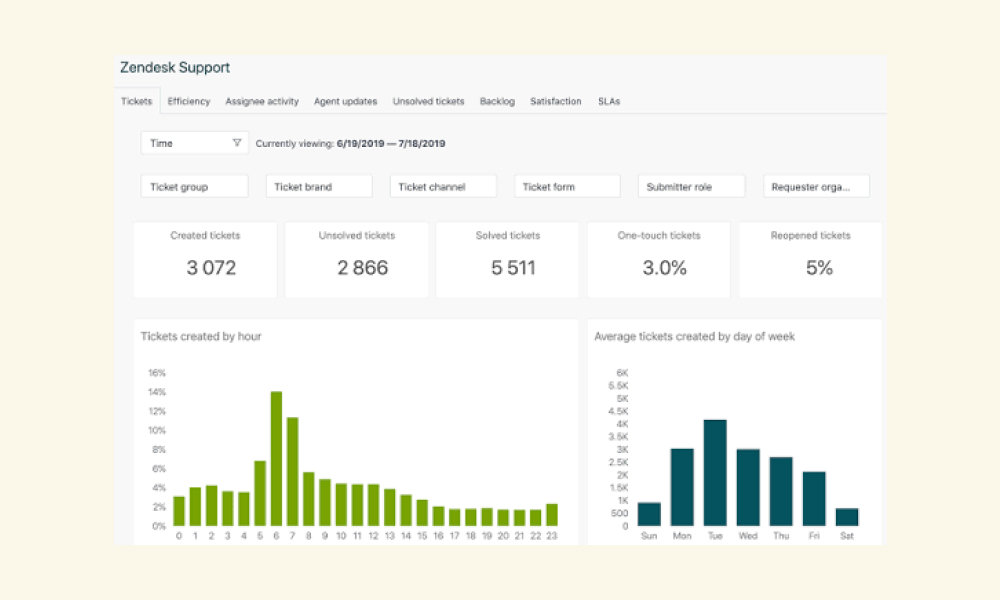Click the filter funnel icon in Time box

click(x=237, y=143)
